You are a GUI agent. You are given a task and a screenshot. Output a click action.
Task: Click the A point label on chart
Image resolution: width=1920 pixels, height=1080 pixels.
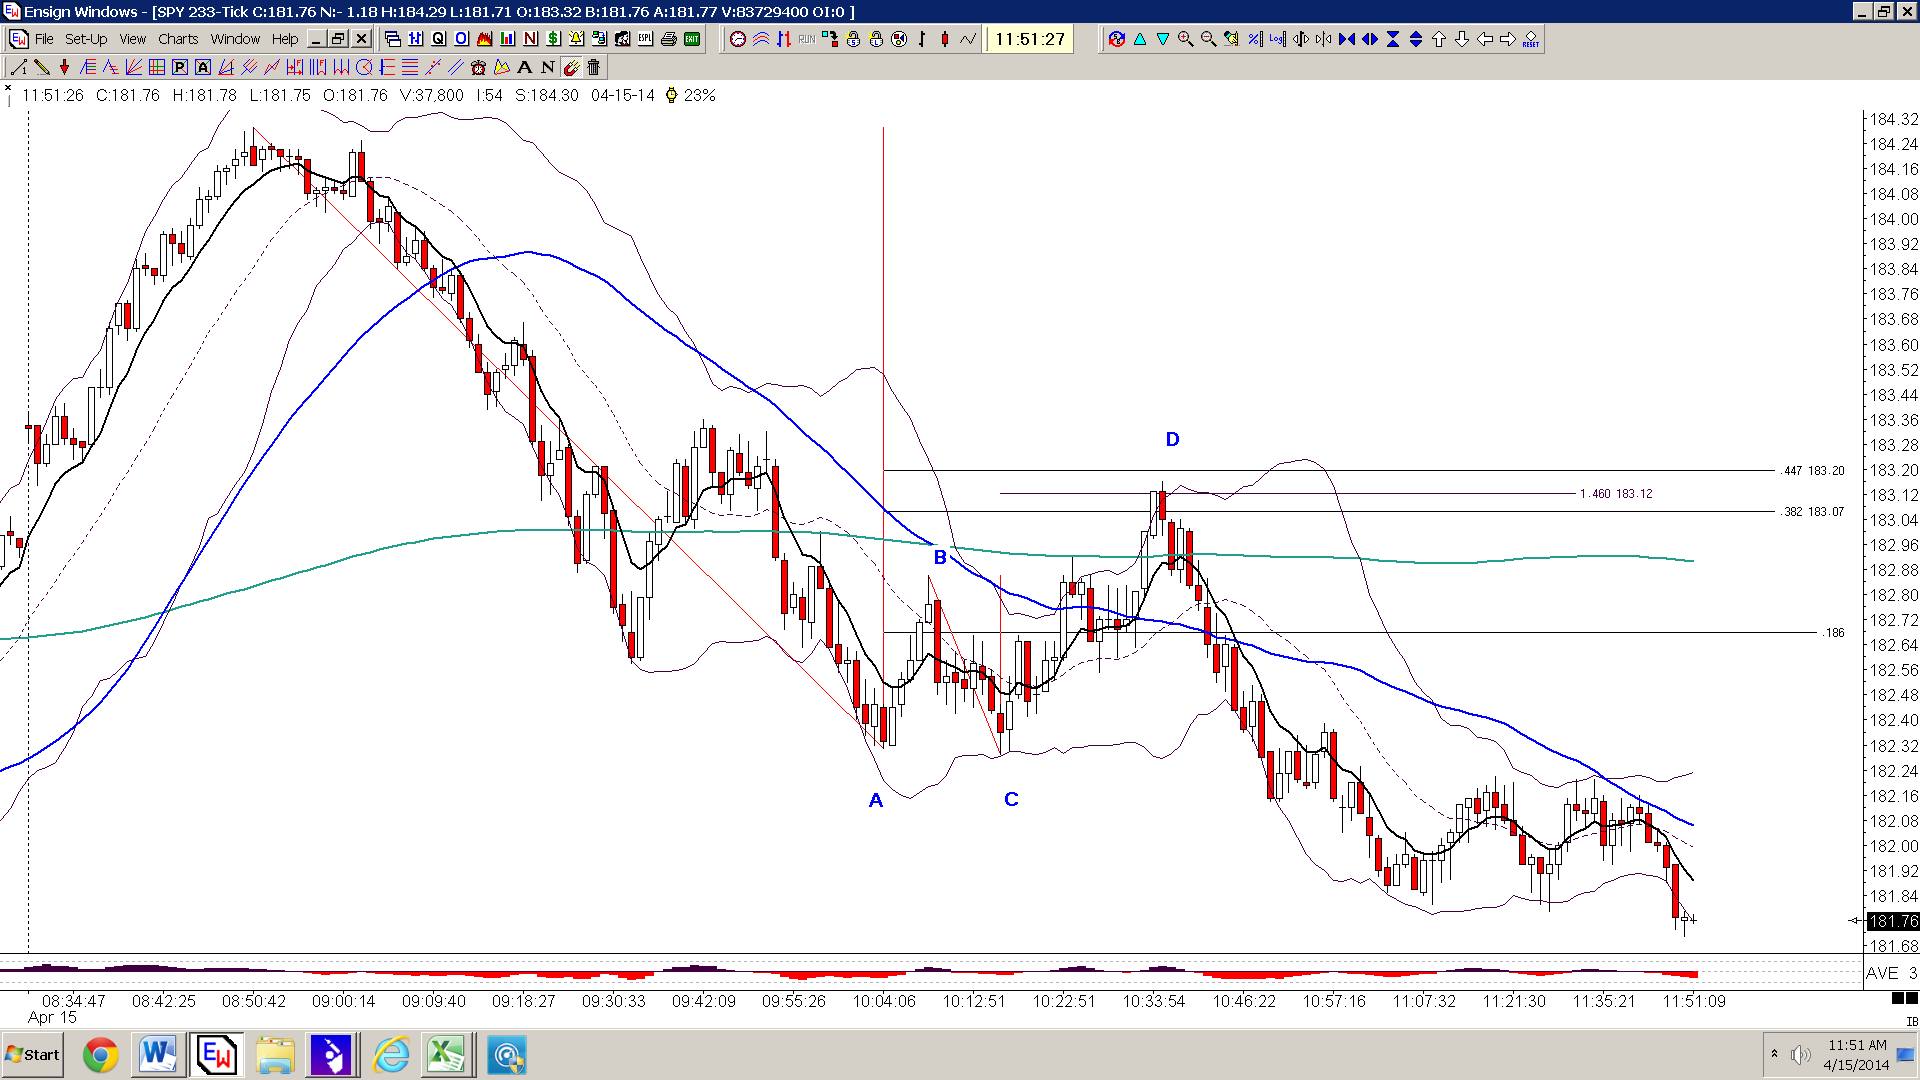(x=876, y=800)
